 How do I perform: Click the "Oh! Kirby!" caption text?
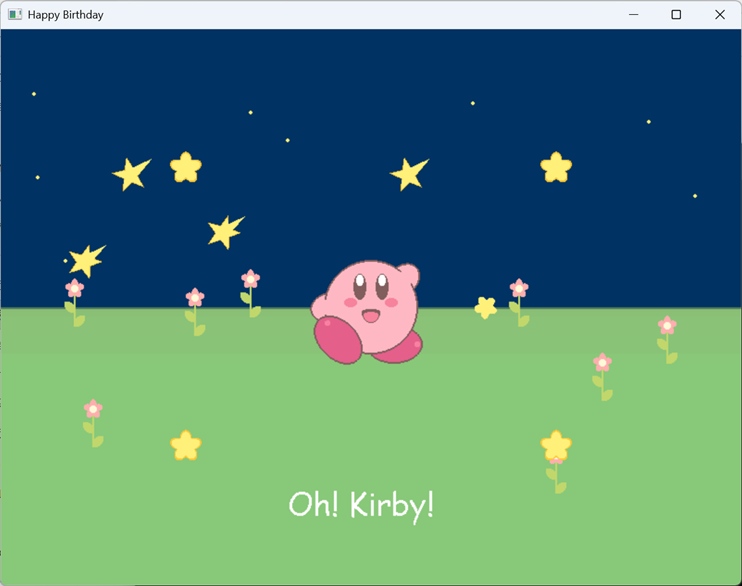click(361, 506)
